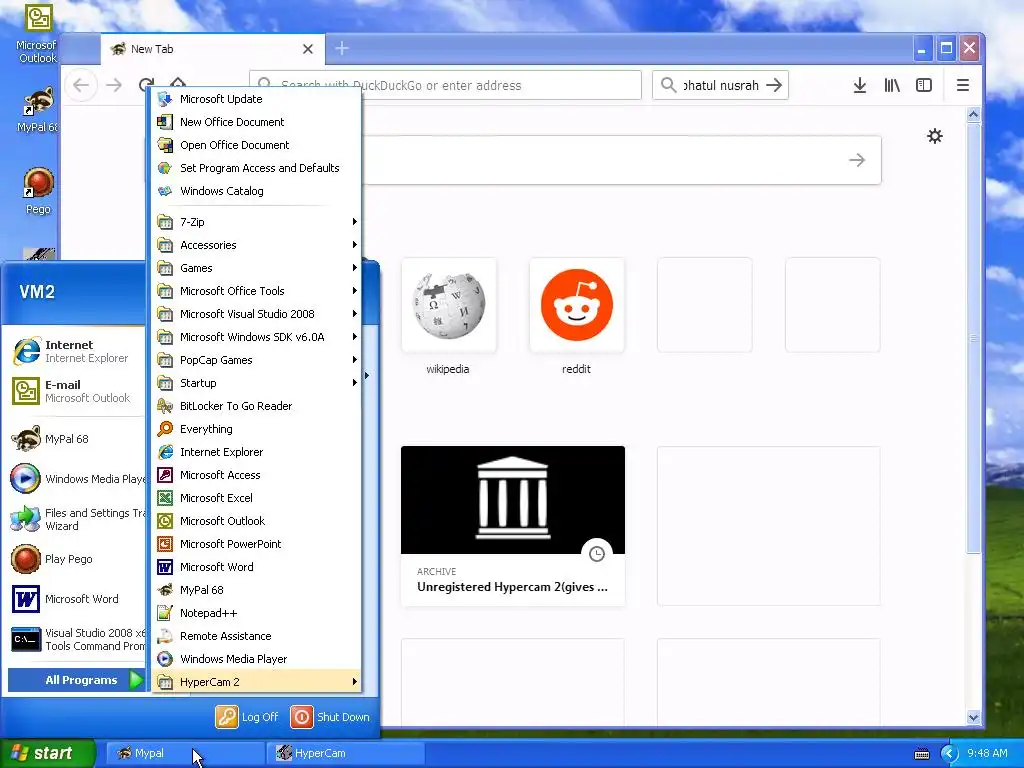Viewport: 1024px width, 768px height.
Task: Click pinned Internet Explorer in Start menu
Action: 76,351
